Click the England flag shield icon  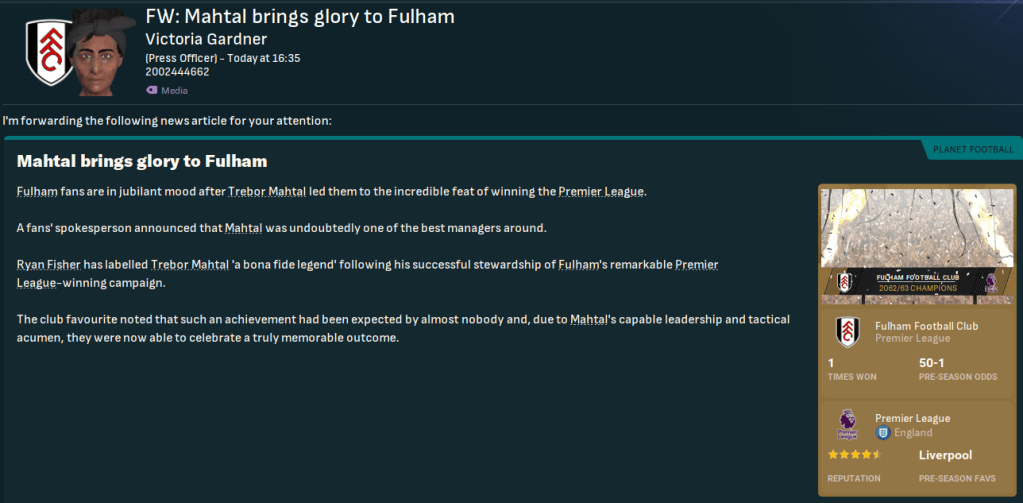point(883,433)
